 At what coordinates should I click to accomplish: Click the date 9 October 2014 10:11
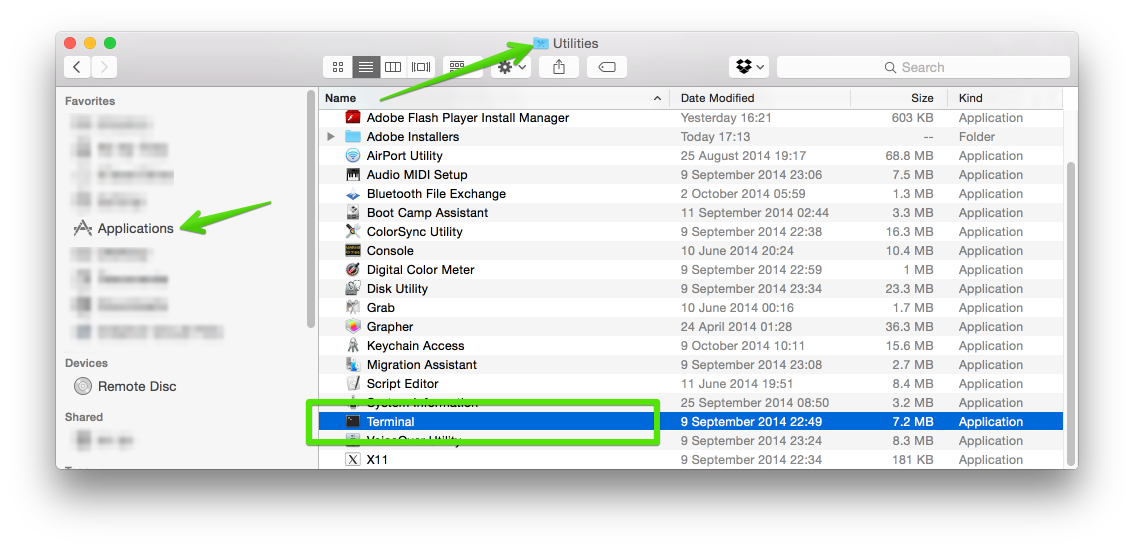743,346
